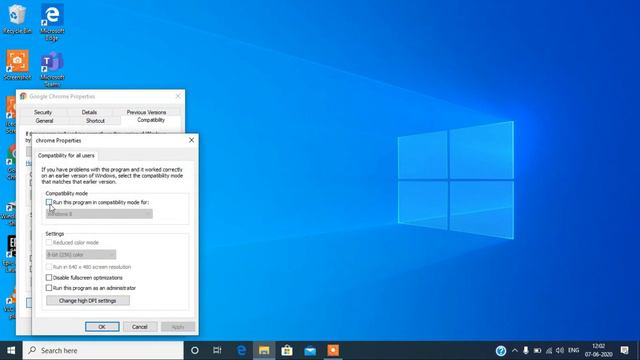Switch to Security tab in Google Chrome Properties
The width and height of the screenshot is (640, 360).
43,112
